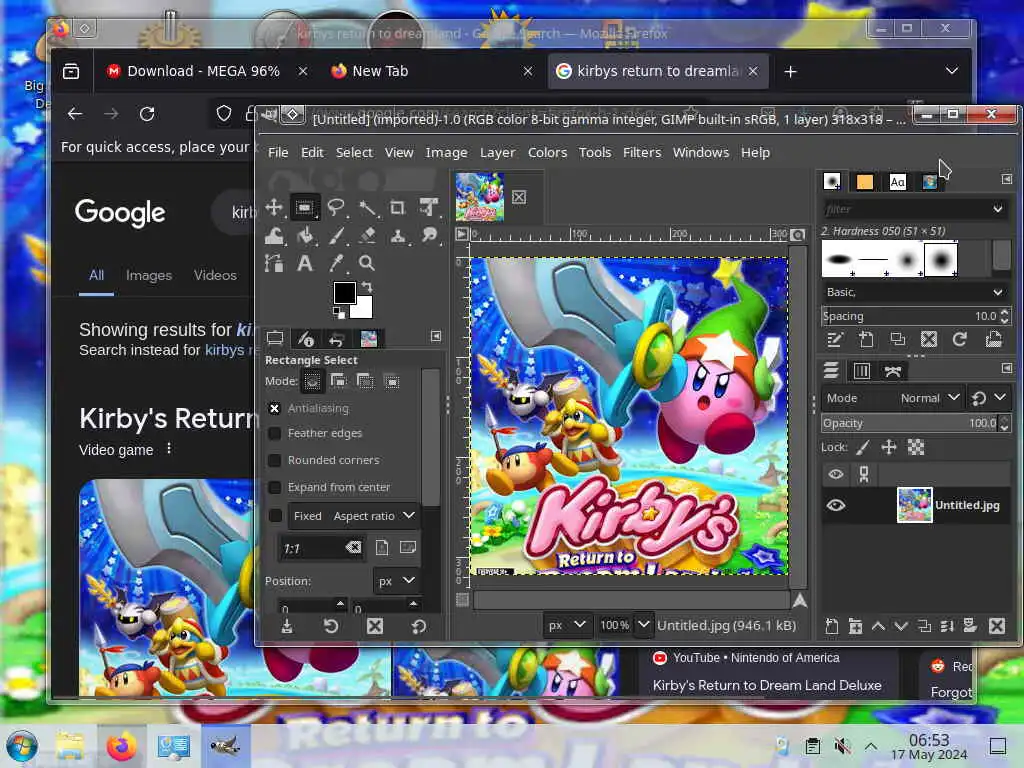The image size is (1024, 768).
Task: Reload the page in Firefox
Action: (x=147, y=114)
